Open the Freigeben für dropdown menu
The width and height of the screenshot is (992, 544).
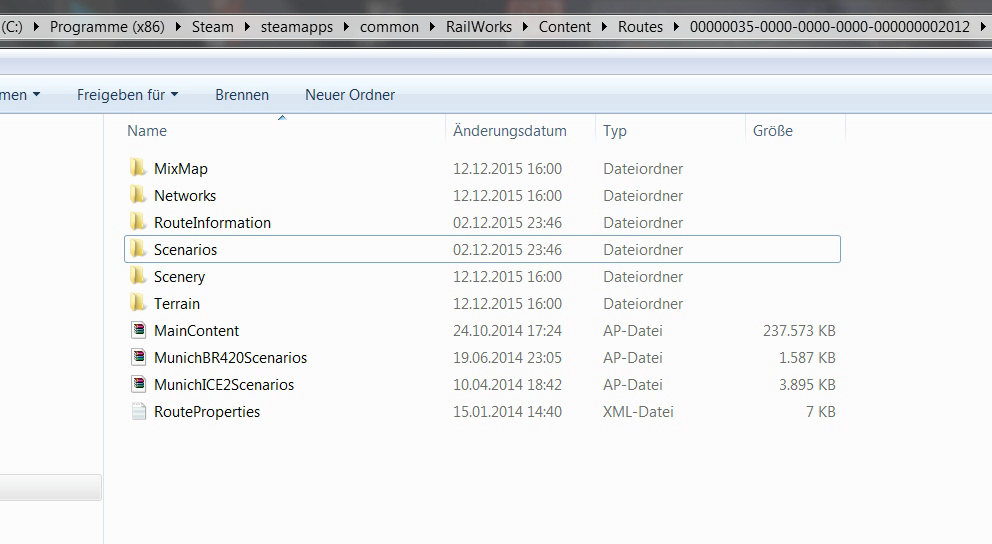127,95
